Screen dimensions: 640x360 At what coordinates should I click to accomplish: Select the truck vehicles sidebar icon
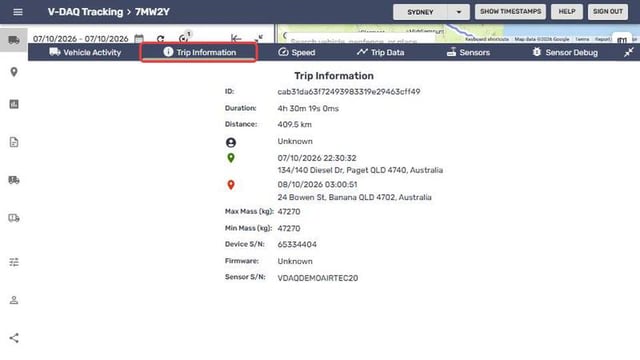click(x=14, y=40)
